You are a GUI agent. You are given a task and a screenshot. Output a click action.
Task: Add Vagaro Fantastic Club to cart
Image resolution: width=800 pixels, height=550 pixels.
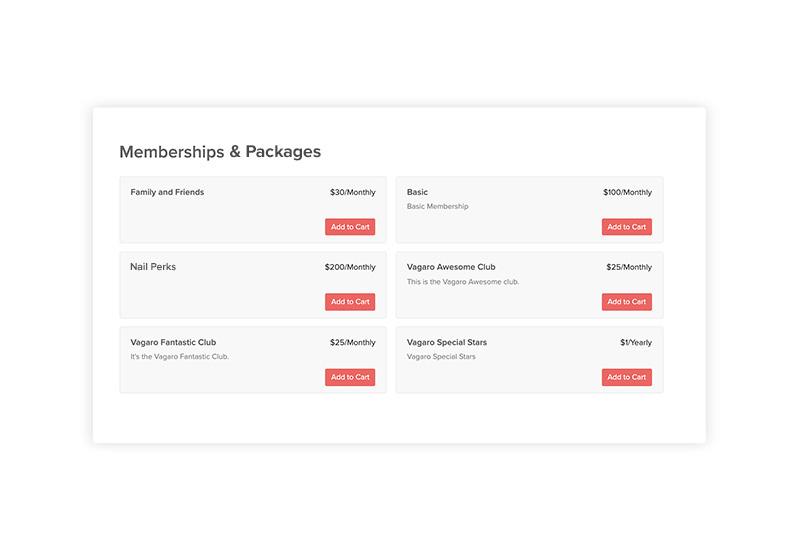point(350,377)
